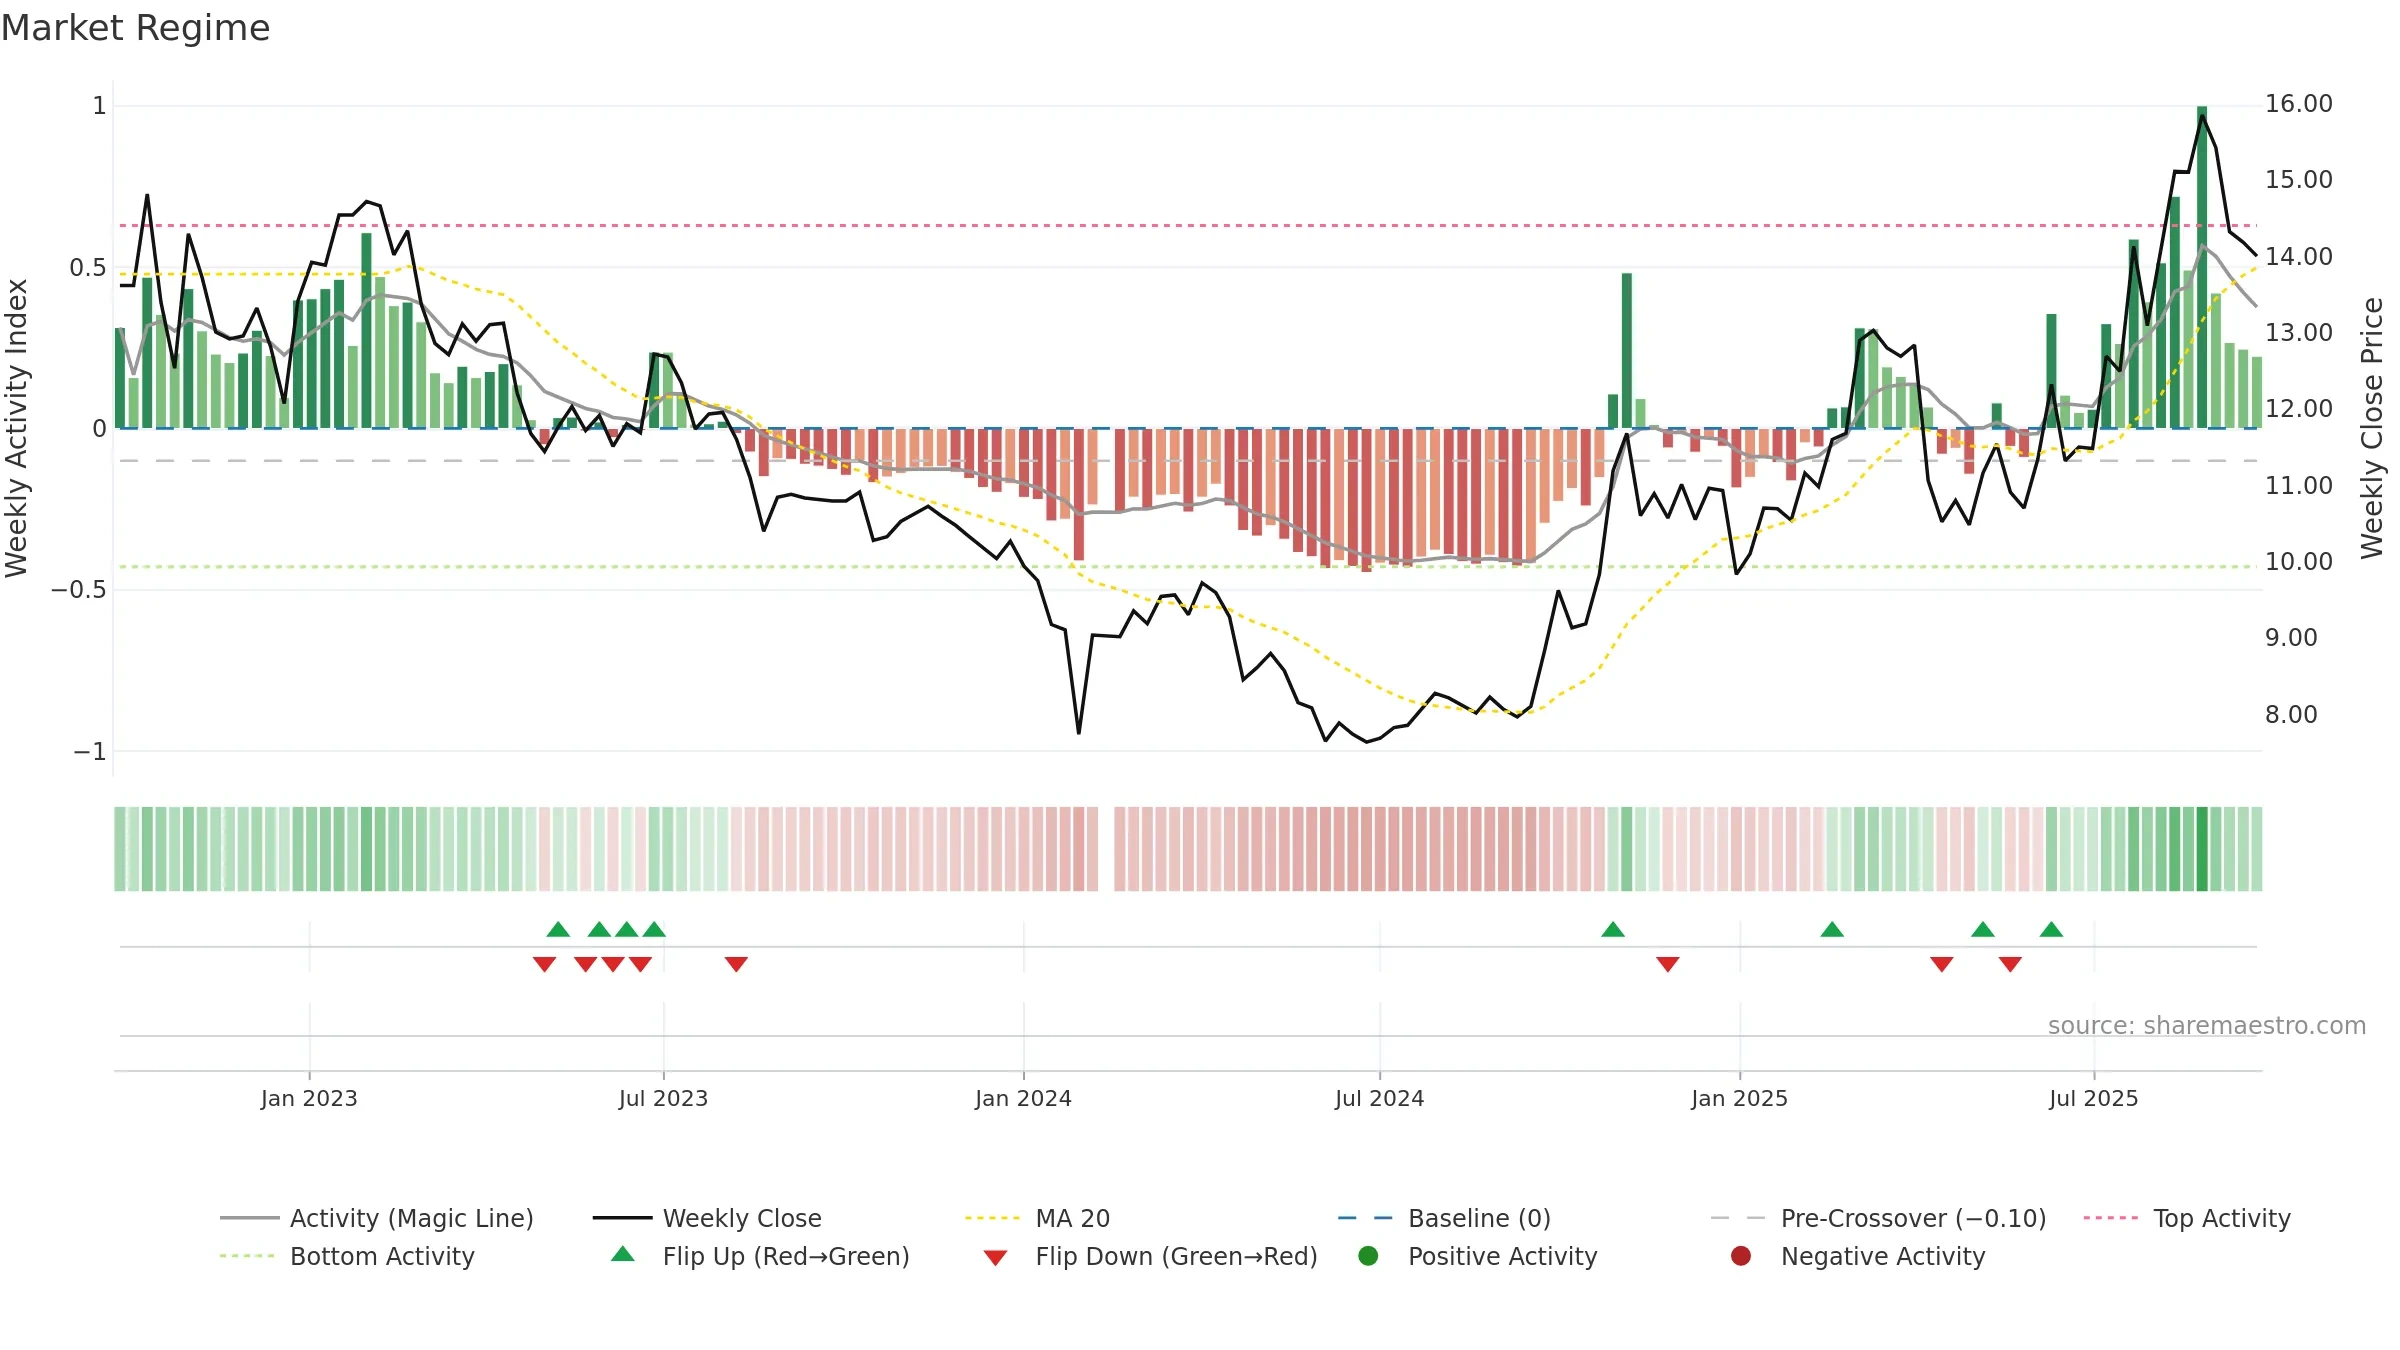
Task: Click the green Positive Activity legend dot
Action: pyautogui.click(x=1368, y=1255)
